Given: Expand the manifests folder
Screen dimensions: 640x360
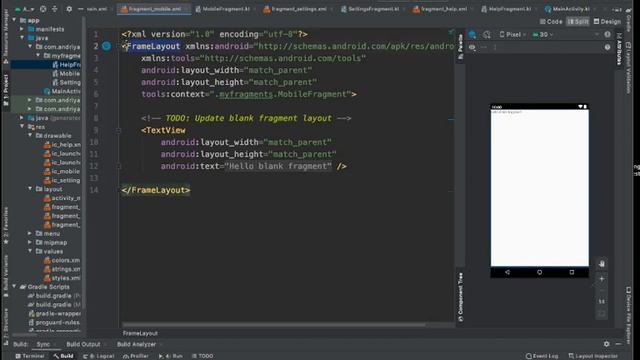Looking at the screenshot, I should pos(22,29).
